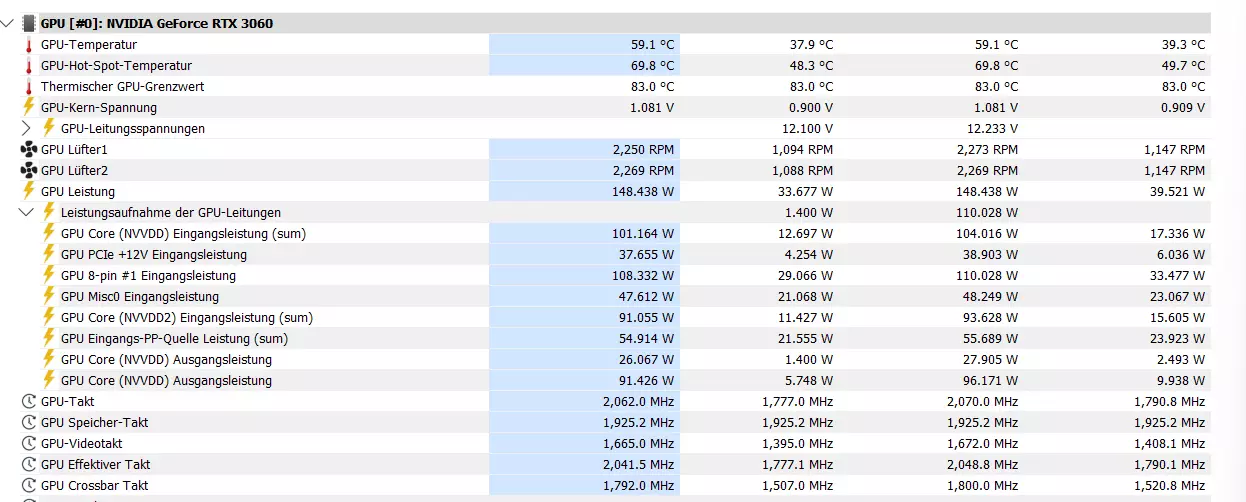Click lightning icon beside GPU Eingangs-PP-Quelle Leistung

tap(49, 338)
